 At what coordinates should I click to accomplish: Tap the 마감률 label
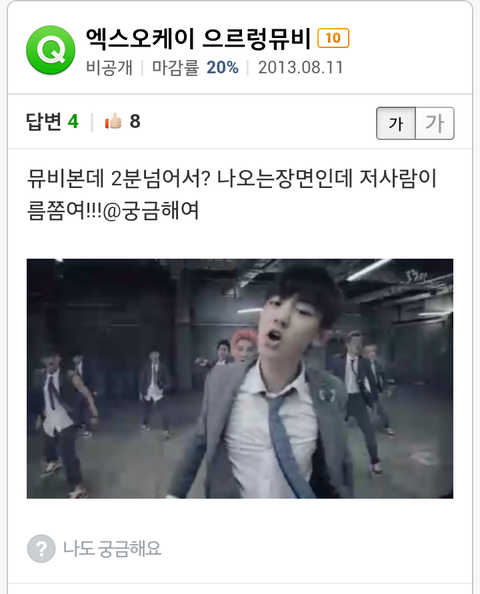coord(175,68)
